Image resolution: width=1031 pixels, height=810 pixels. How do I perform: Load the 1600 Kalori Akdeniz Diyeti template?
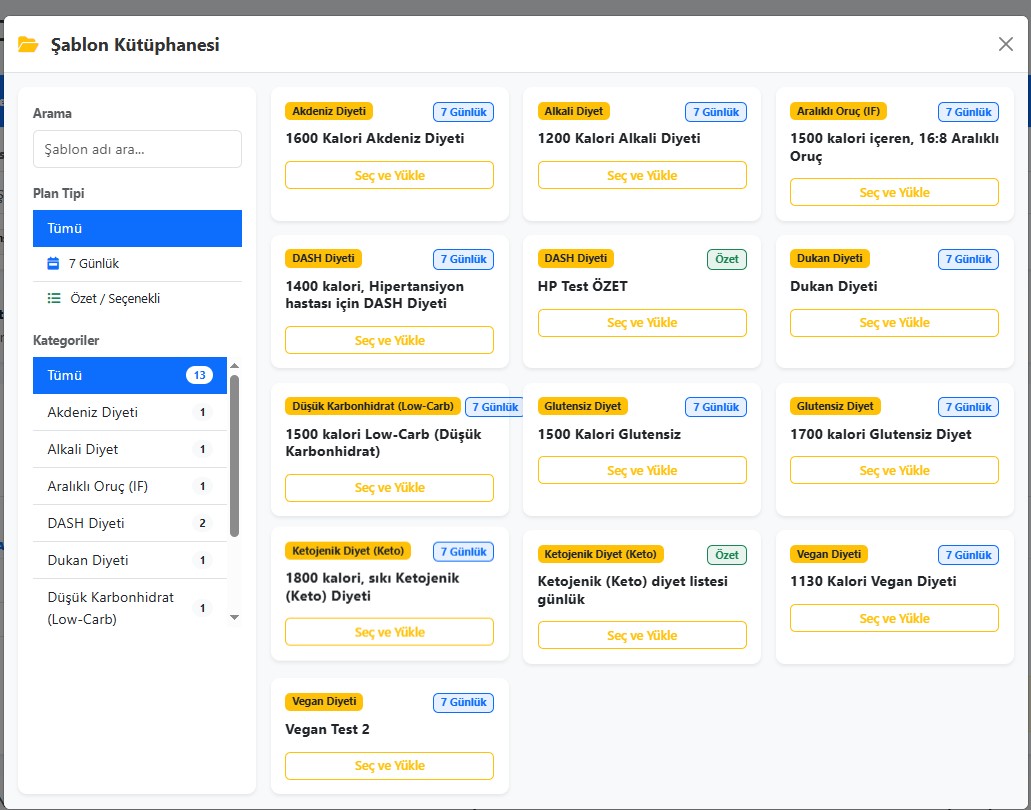coord(389,175)
